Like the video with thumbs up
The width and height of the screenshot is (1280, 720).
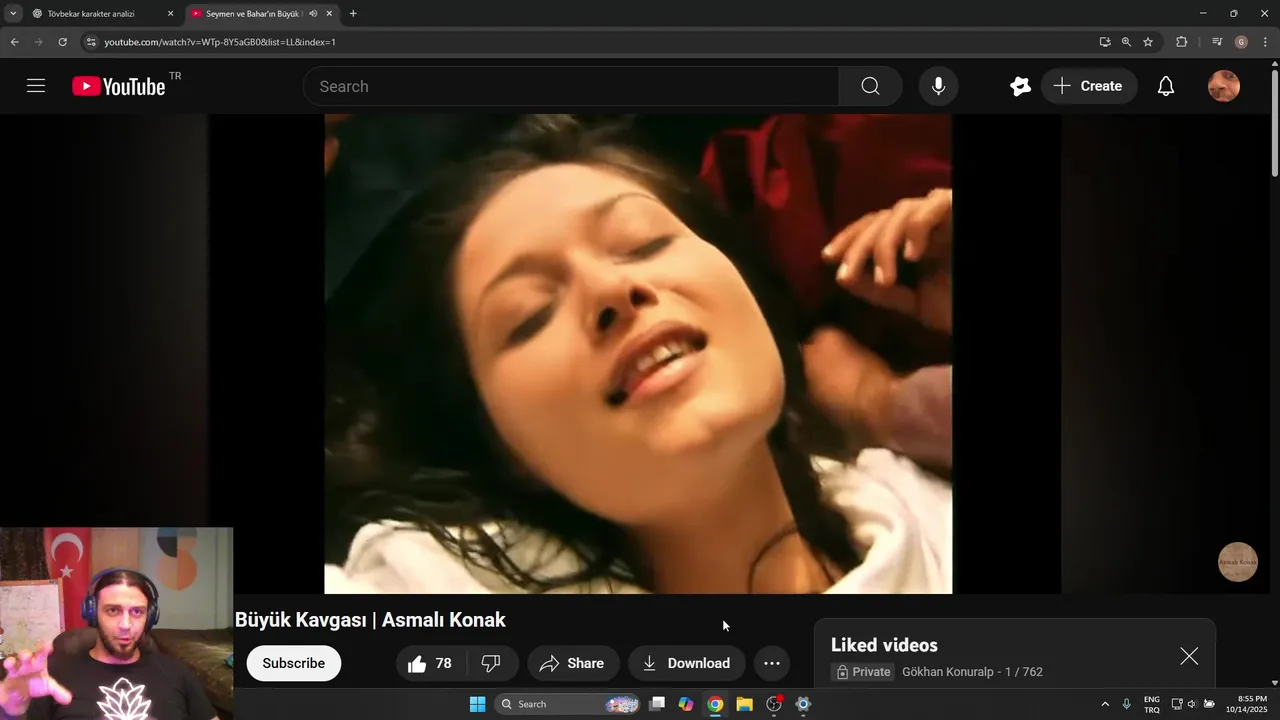(430, 663)
